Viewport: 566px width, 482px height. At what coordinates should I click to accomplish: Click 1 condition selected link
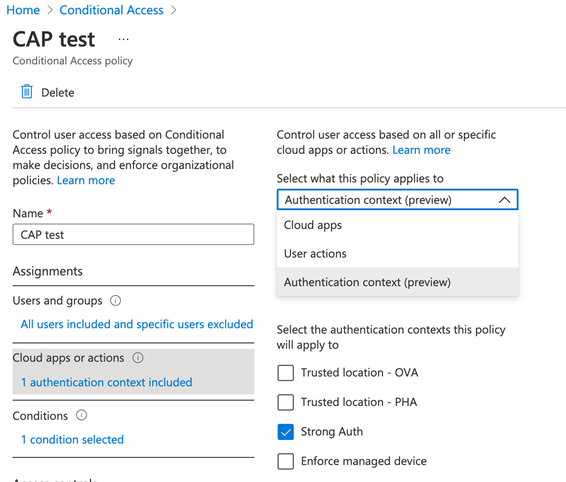click(x=73, y=439)
